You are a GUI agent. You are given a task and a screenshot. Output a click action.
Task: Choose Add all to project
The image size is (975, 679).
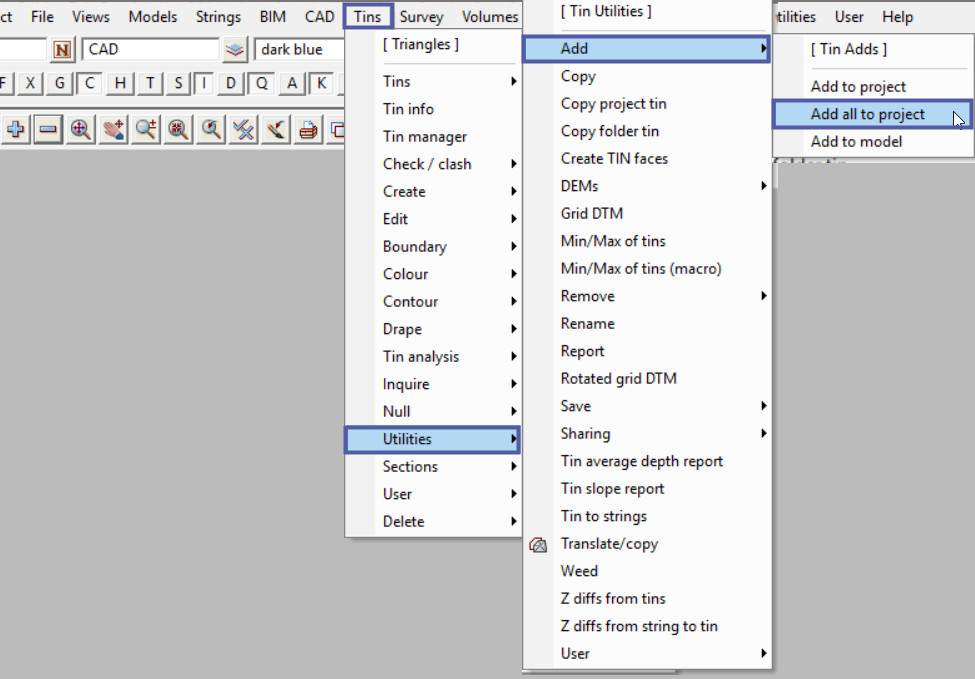point(867,114)
